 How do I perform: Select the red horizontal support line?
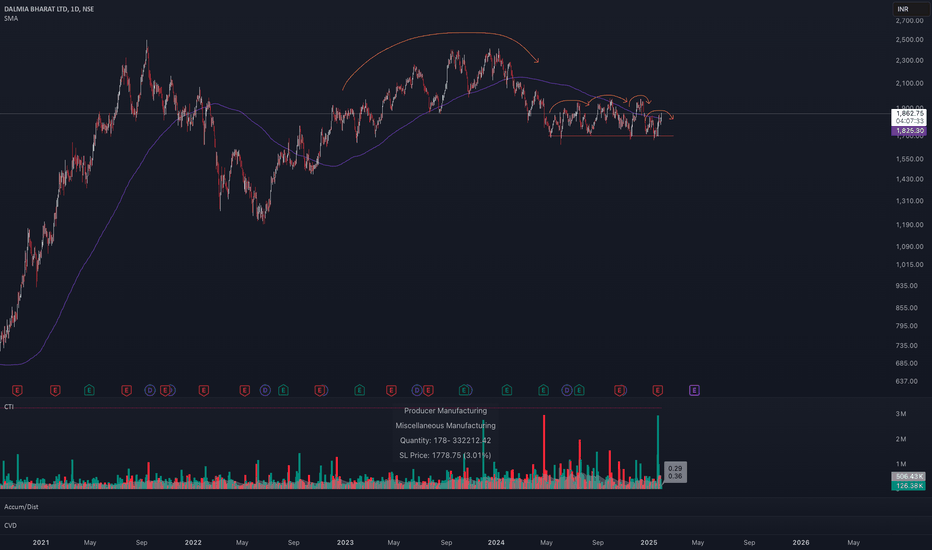click(x=616, y=136)
